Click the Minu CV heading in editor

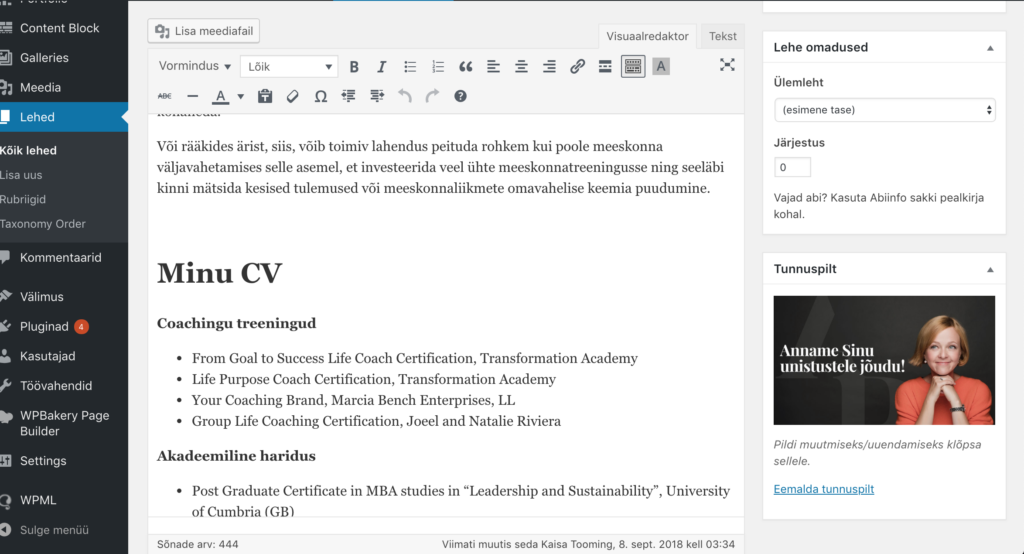pos(219,273)
